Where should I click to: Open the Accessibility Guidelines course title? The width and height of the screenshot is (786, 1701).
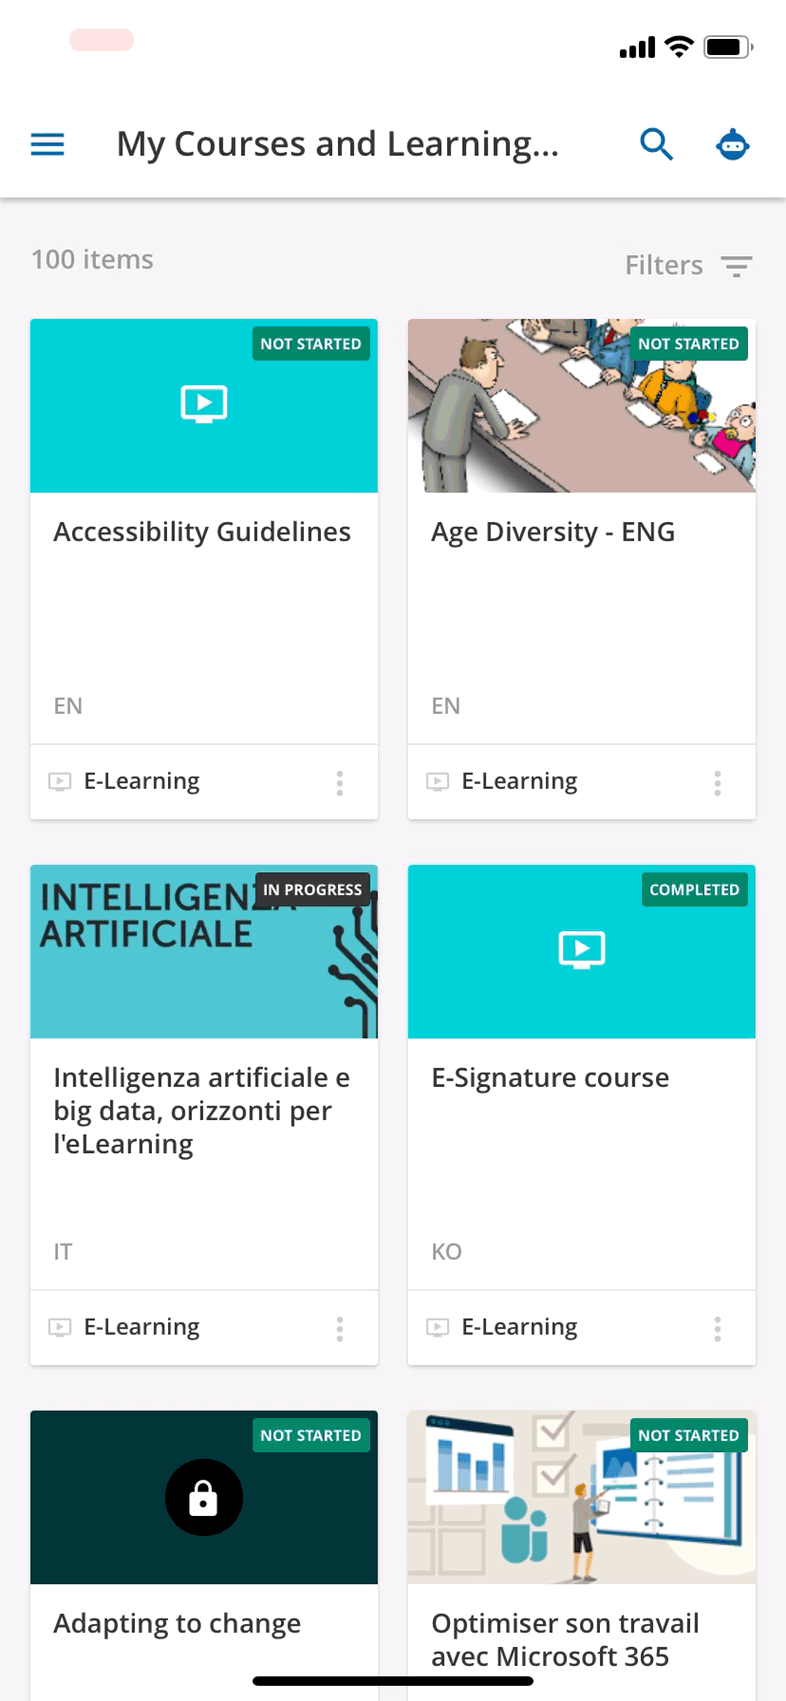(202, 532)
